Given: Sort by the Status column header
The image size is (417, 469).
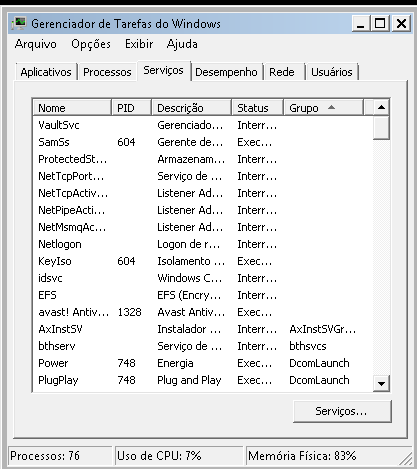Looking at the screenshot, I should pos(257,108).
